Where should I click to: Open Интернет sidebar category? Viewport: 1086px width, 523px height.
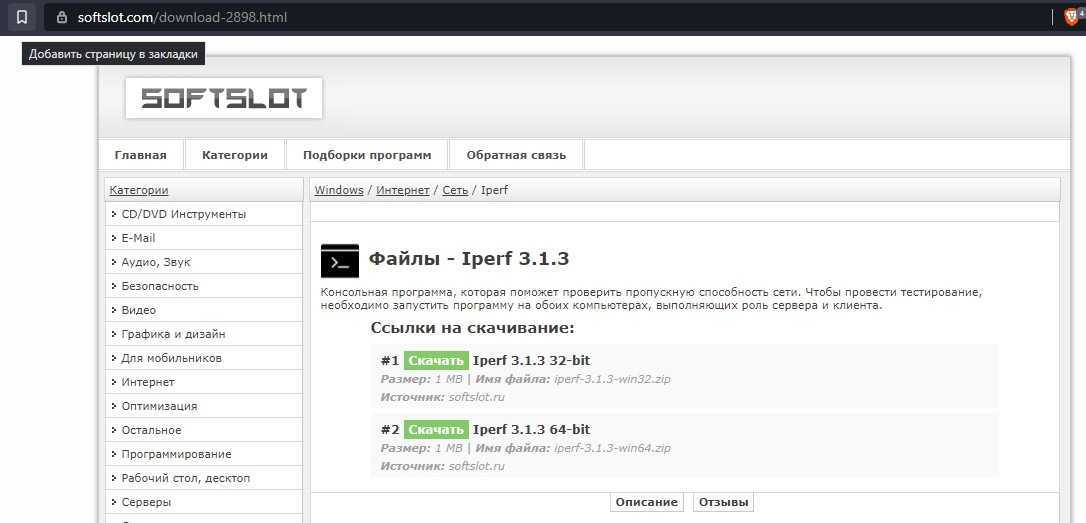(x=148, y=382)
